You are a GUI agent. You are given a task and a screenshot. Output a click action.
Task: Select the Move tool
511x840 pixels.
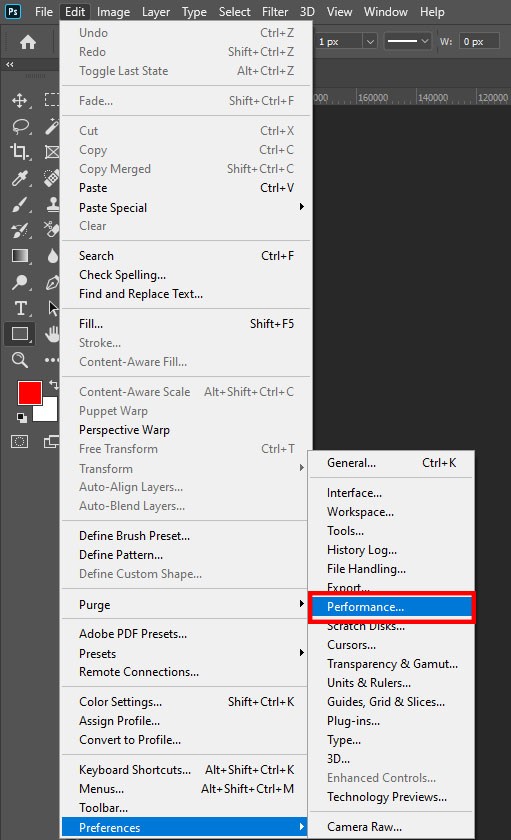(20, 100)
